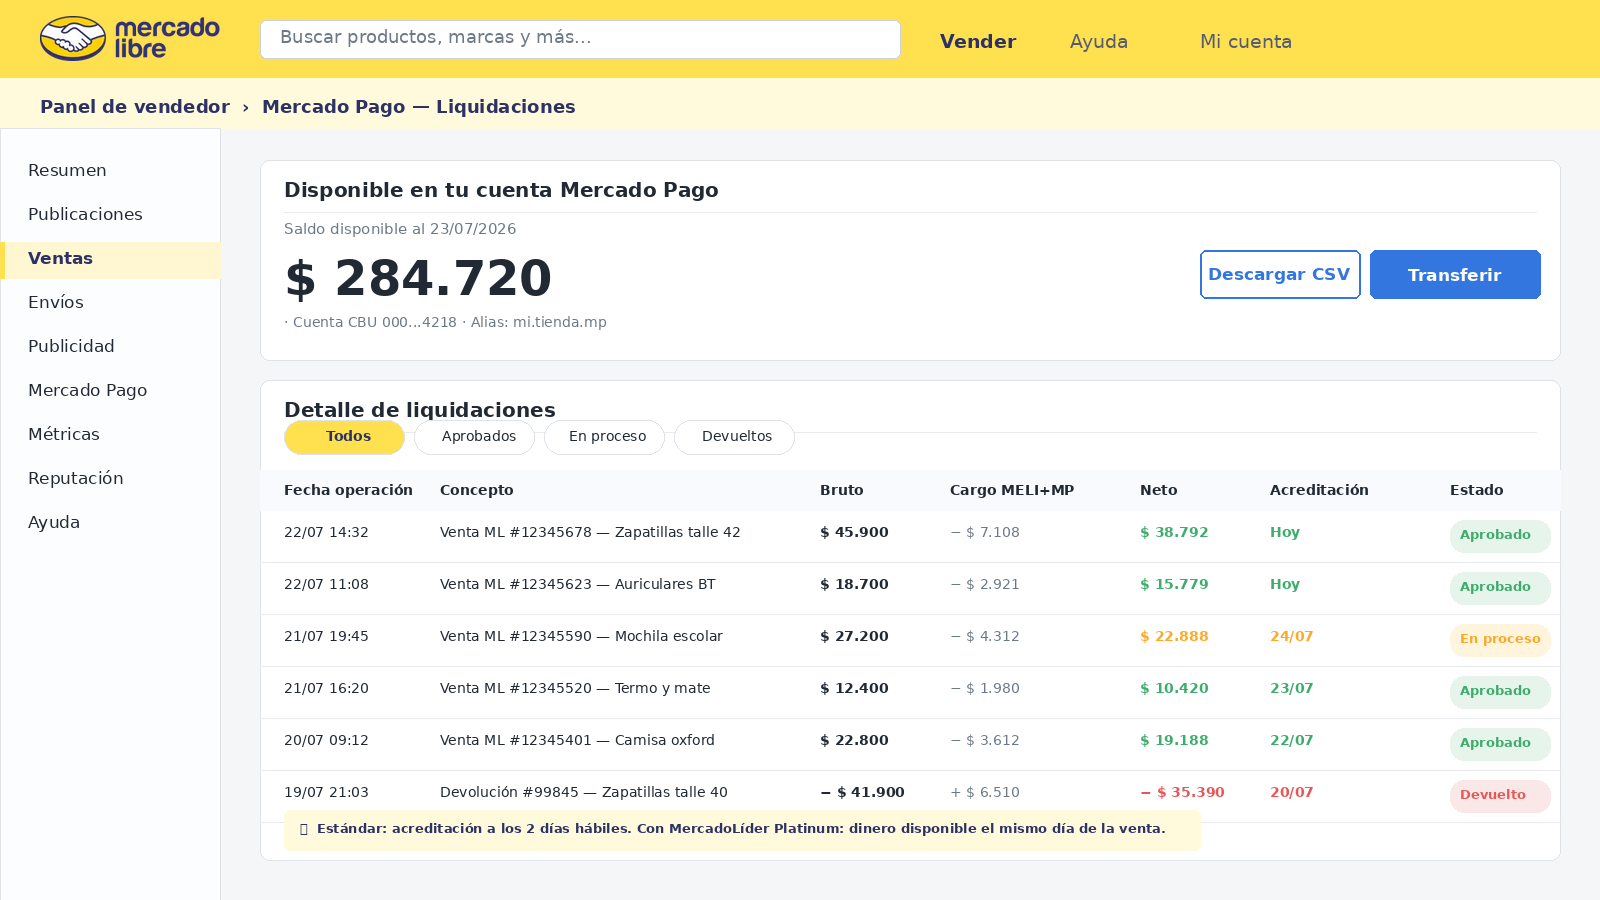Click Aprobado badge for Camisa oxford
This screenshot has height=900, width=1600.
pyautogui.click(x=1500, y=744)
